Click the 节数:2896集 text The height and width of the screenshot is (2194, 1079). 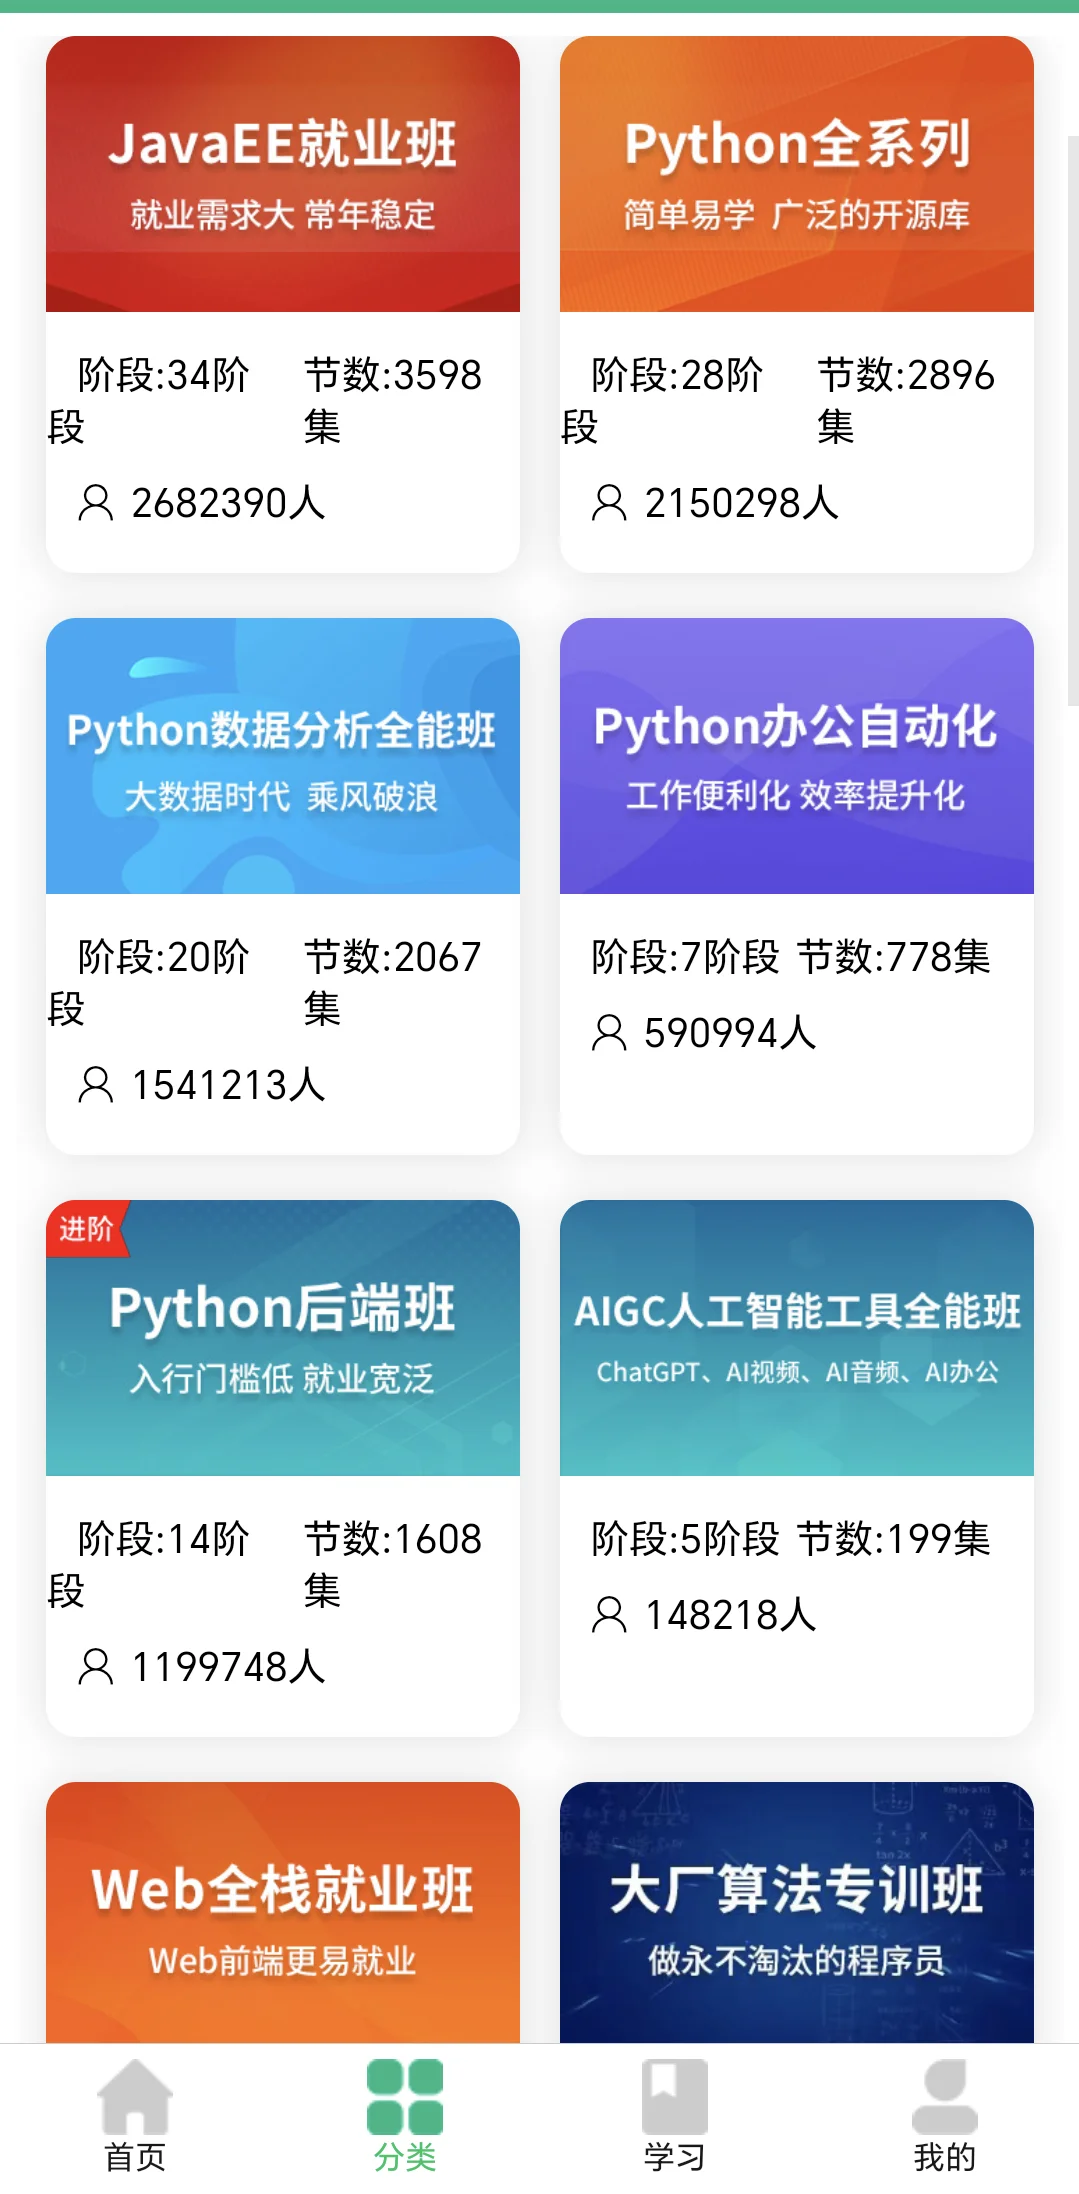[906, 401]
